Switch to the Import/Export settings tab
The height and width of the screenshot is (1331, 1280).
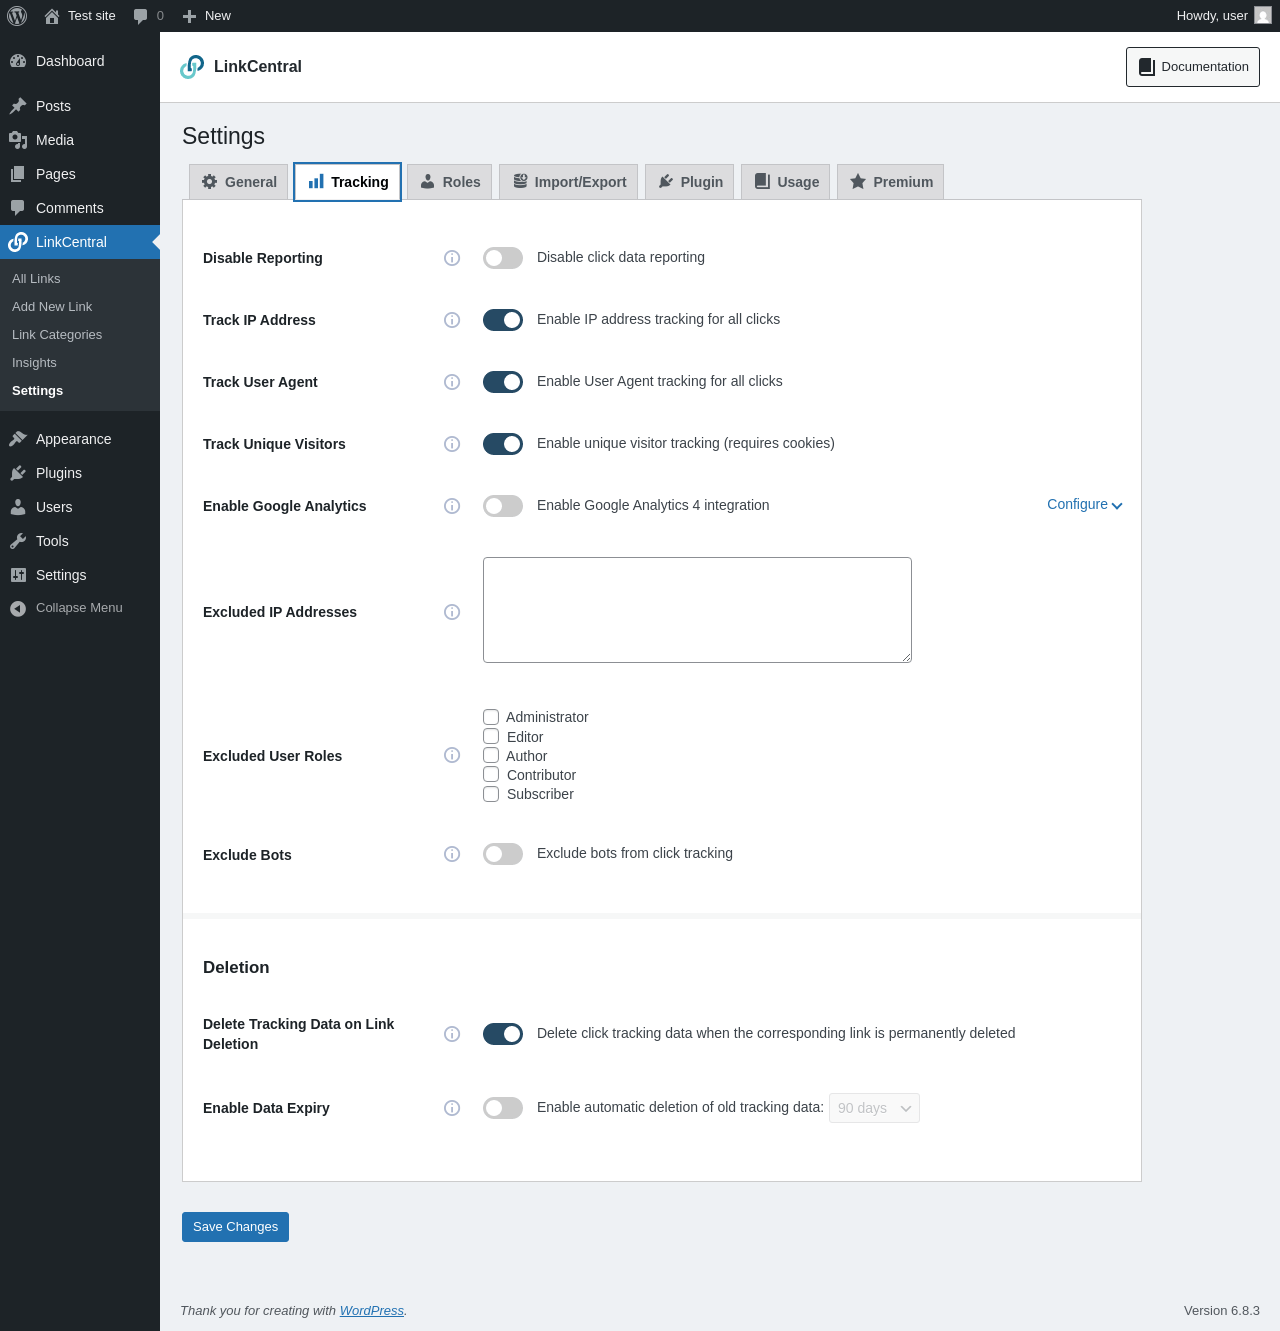568,182
